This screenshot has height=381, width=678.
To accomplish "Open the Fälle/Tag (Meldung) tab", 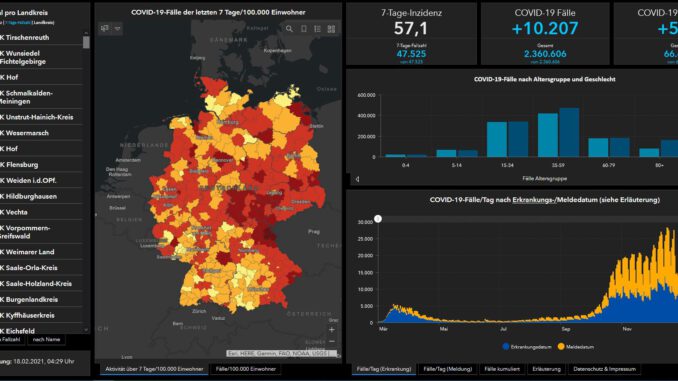I will (x=448, y=369).
